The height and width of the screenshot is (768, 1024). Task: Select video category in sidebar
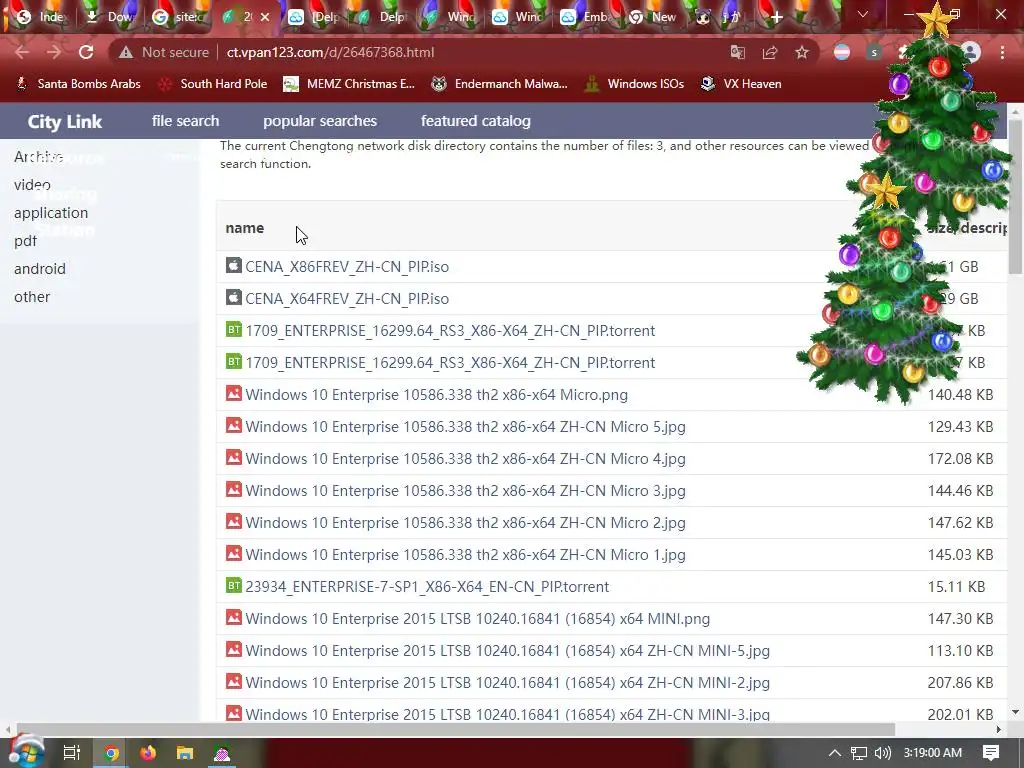click(32, 185)
